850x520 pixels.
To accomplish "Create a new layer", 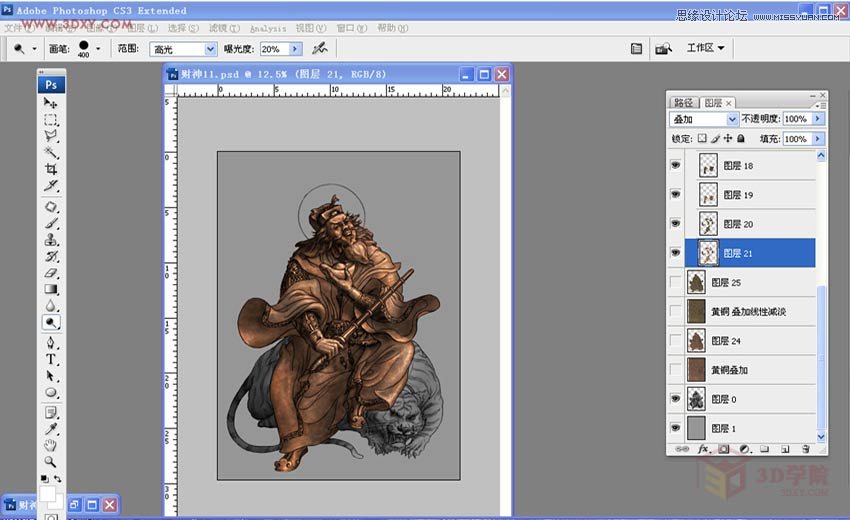I will tap(785, 449).
